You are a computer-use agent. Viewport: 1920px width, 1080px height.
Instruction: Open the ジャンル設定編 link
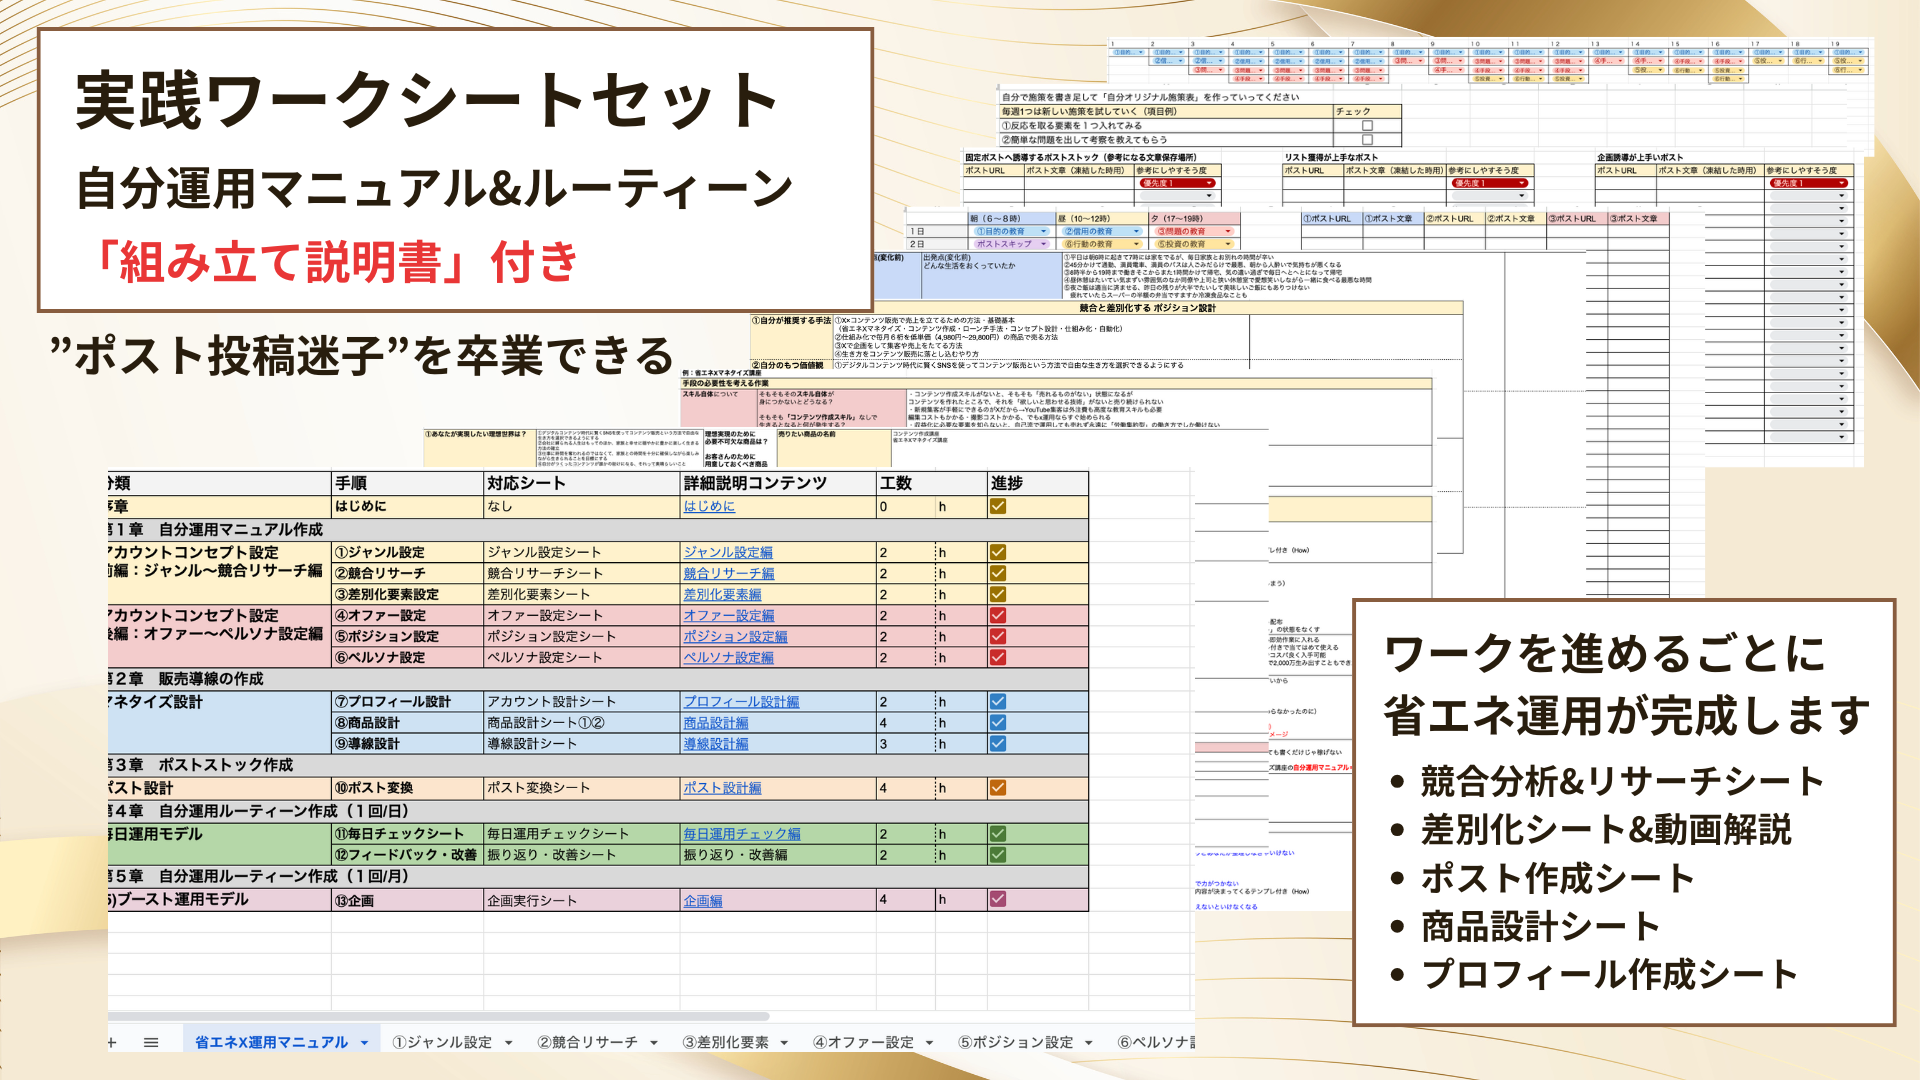click(728, 552)
